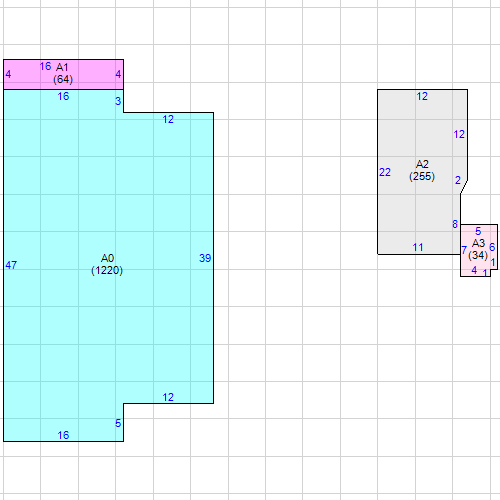Click the 2 dimension by A2's diagonal edge
This screenshot has height=500, width=500.
458,180
